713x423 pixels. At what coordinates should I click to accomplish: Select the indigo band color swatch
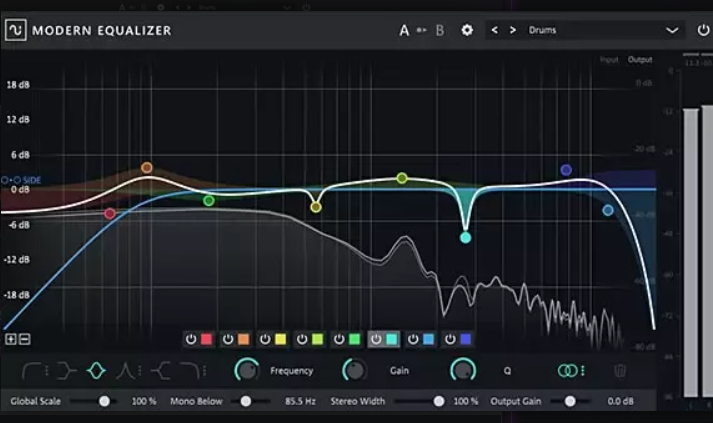[x=466, y=339]
